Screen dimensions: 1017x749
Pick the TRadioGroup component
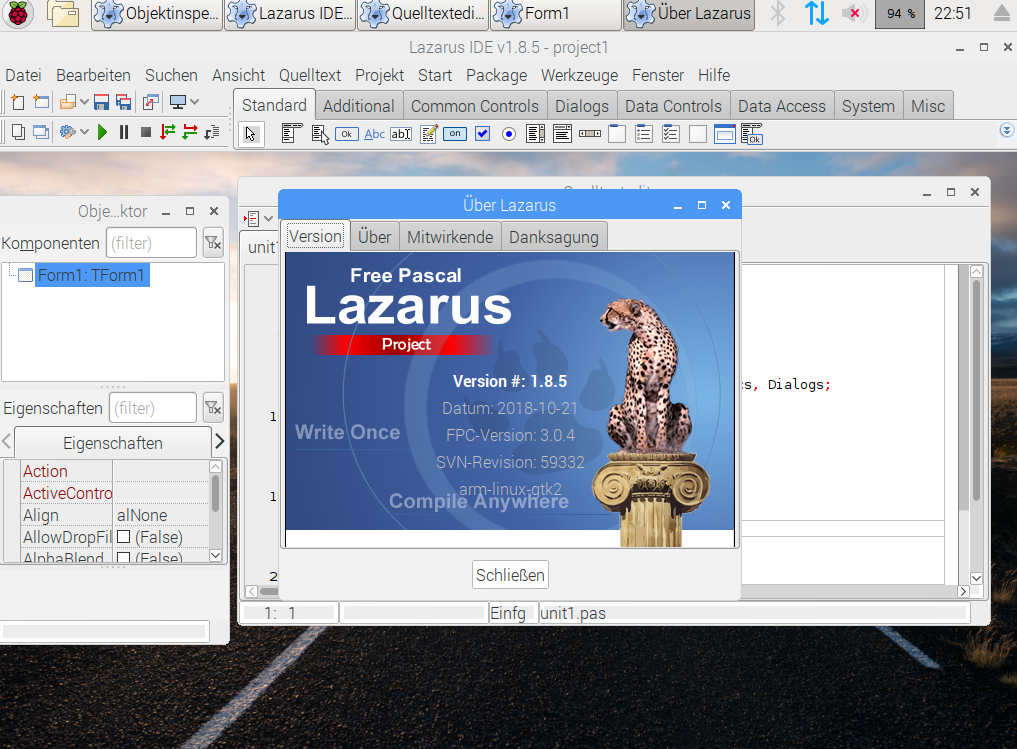tap(644, 134)
